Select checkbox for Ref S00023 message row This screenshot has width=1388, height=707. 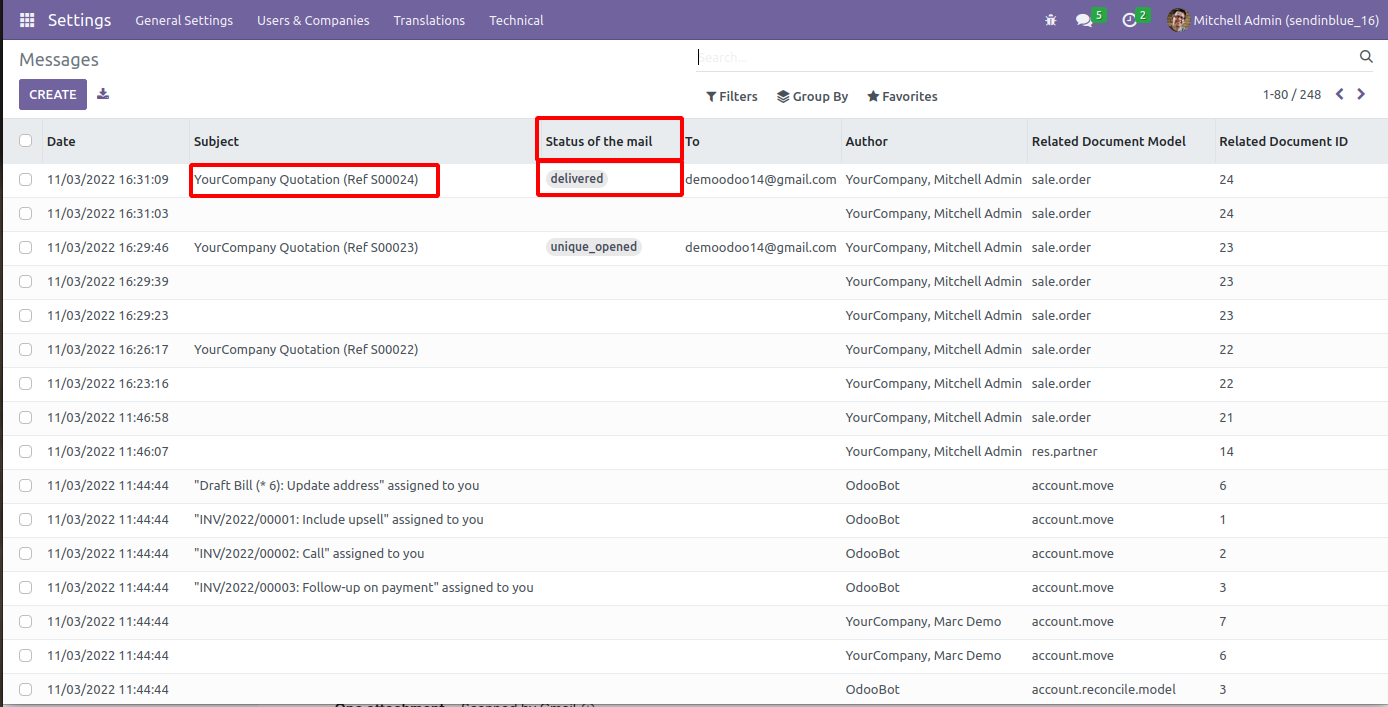pos(25,248)
